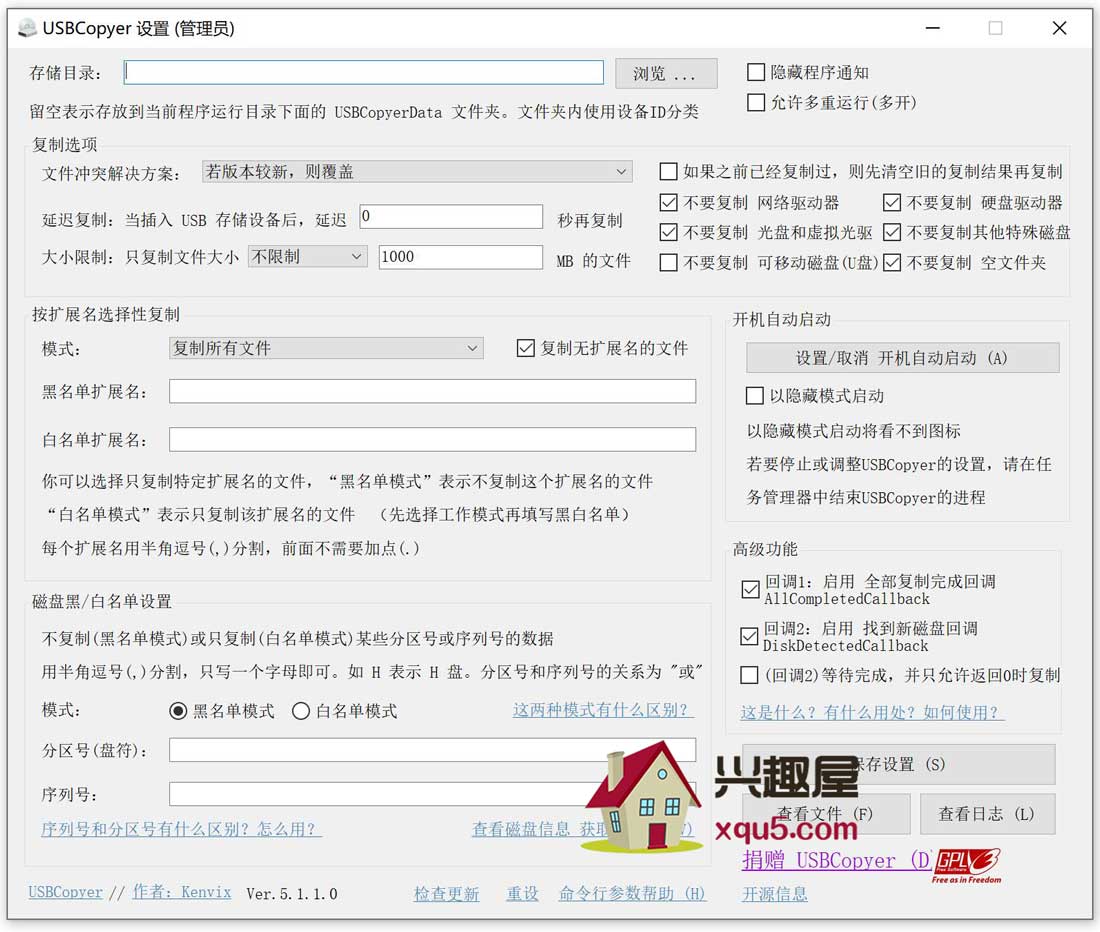
Task: Click the 浏览 ... button
Action: point(666,73)
